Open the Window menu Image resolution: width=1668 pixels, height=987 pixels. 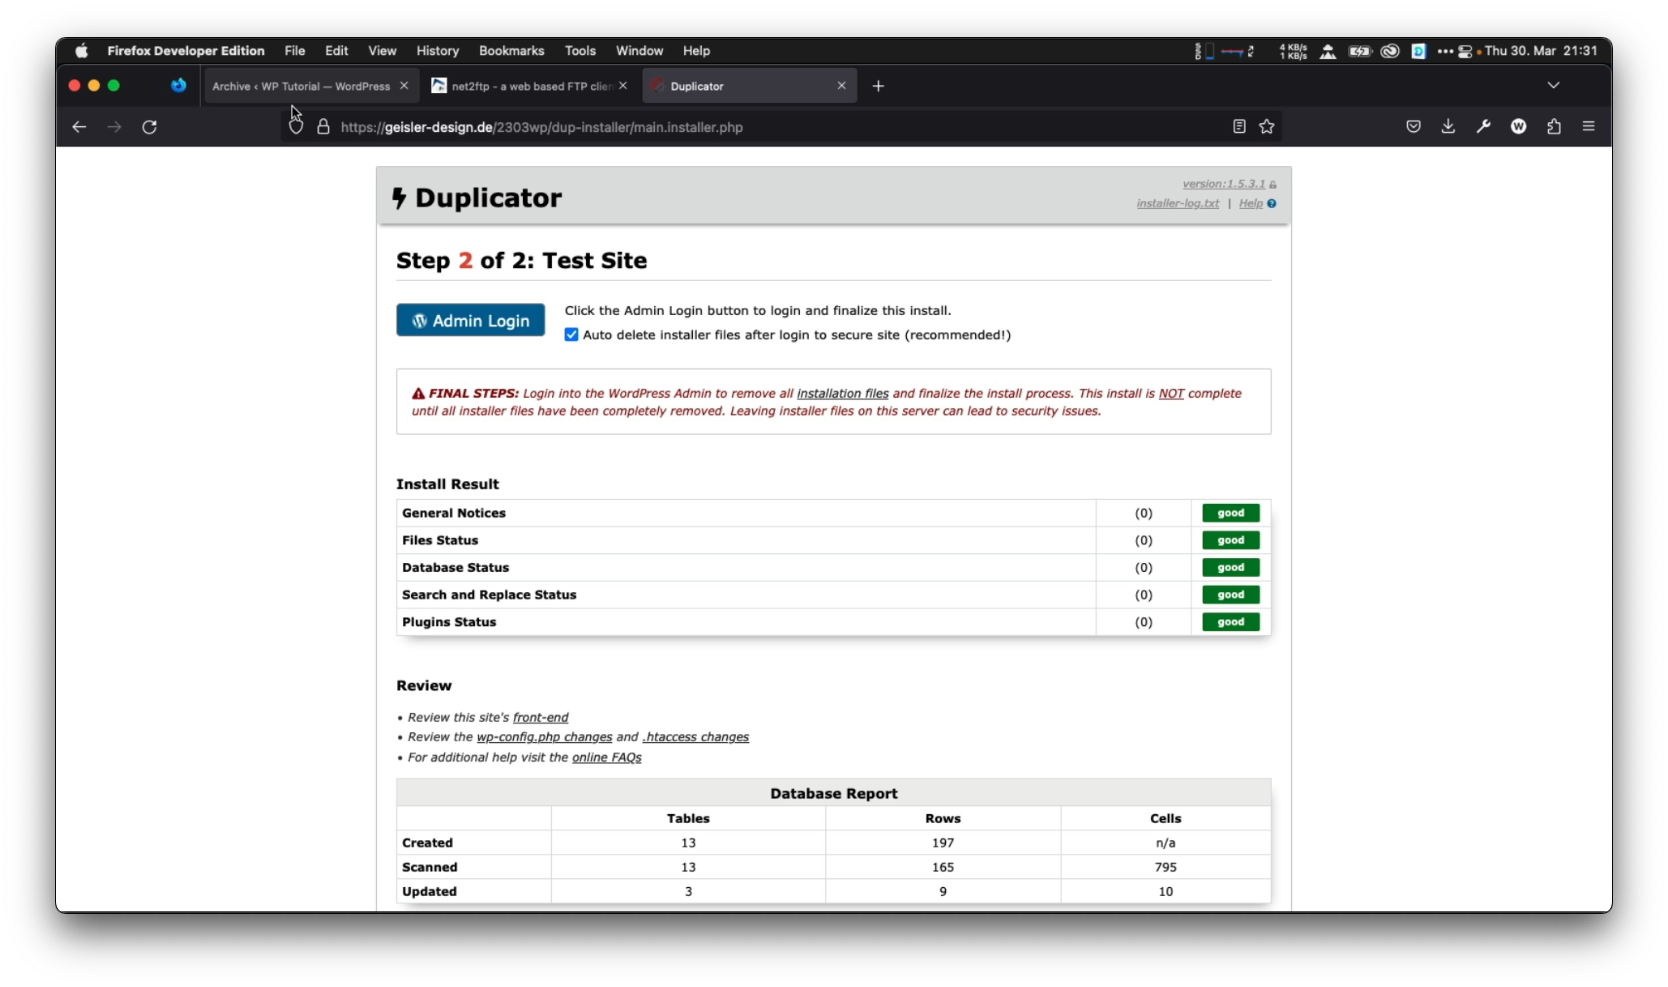pos(640,51)
